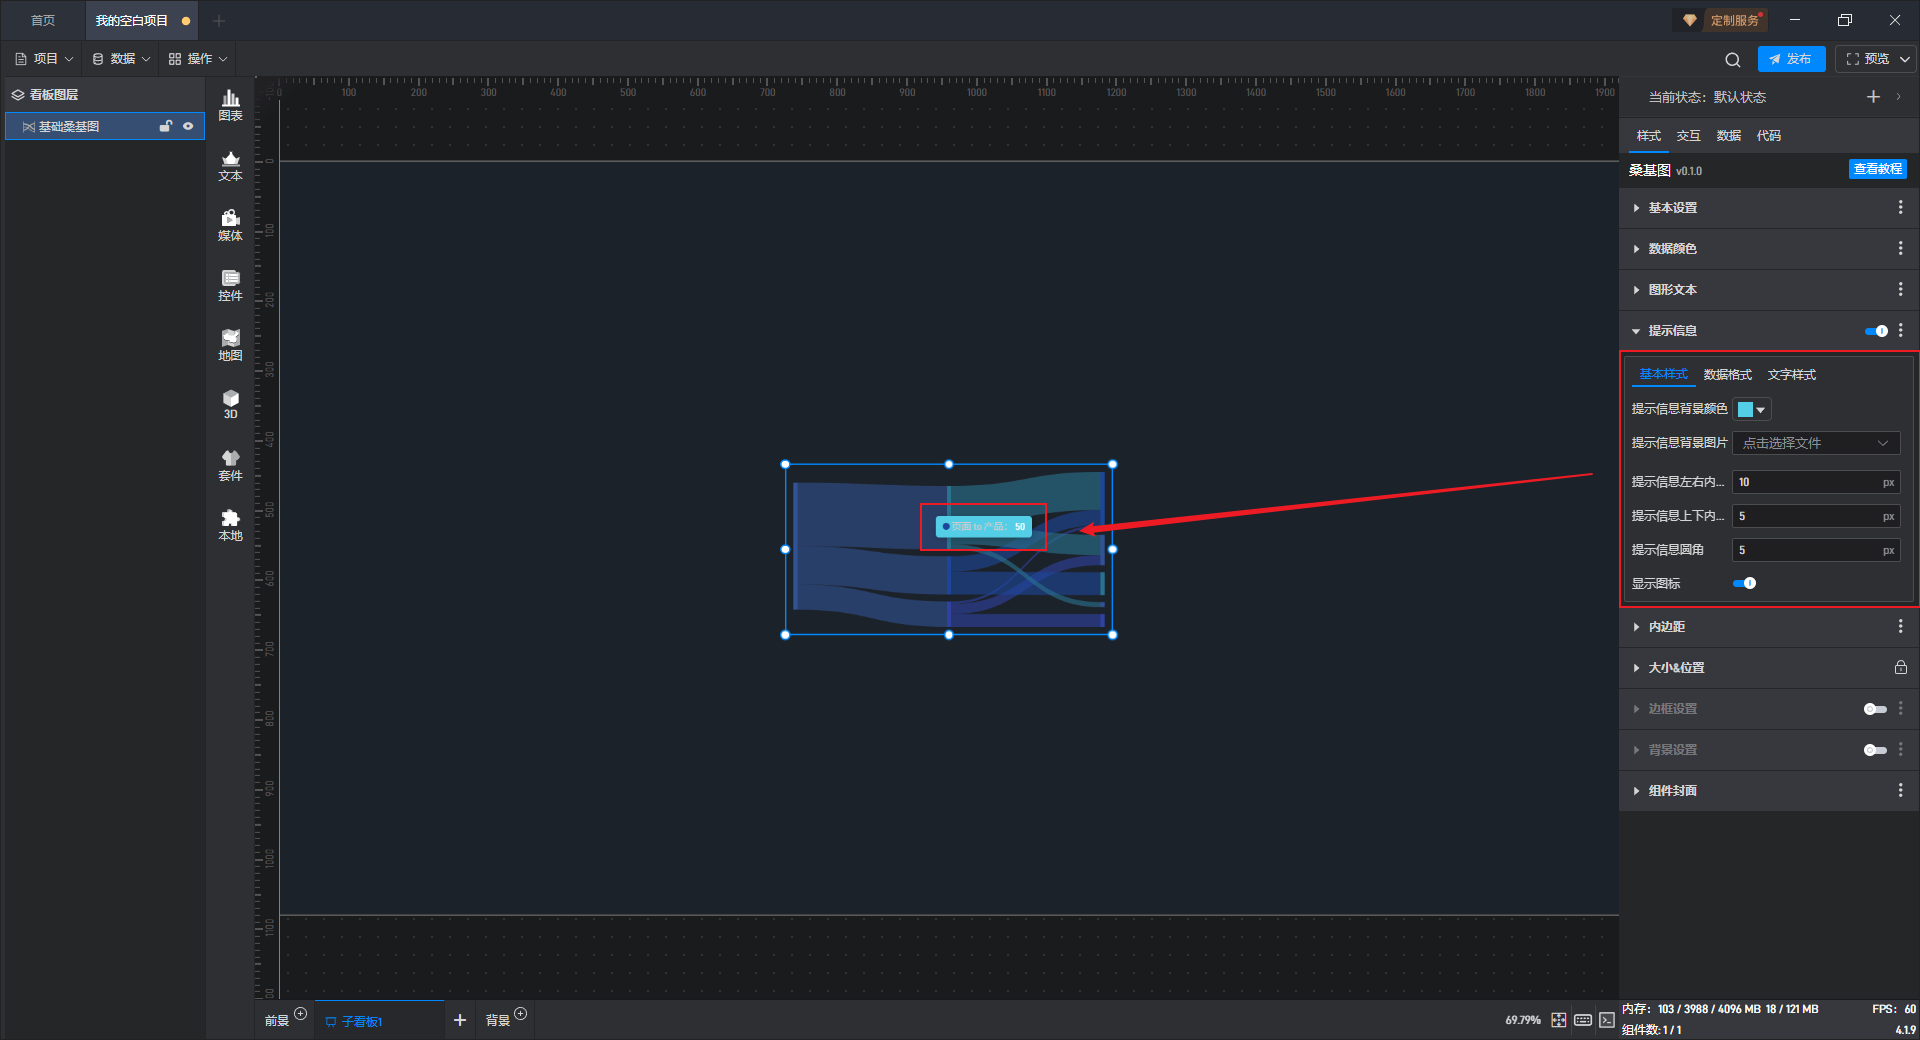This screenshot has height=1040, width=1920.
Task: Select the 基础桑基图 layer row
Action: point(105,126)
